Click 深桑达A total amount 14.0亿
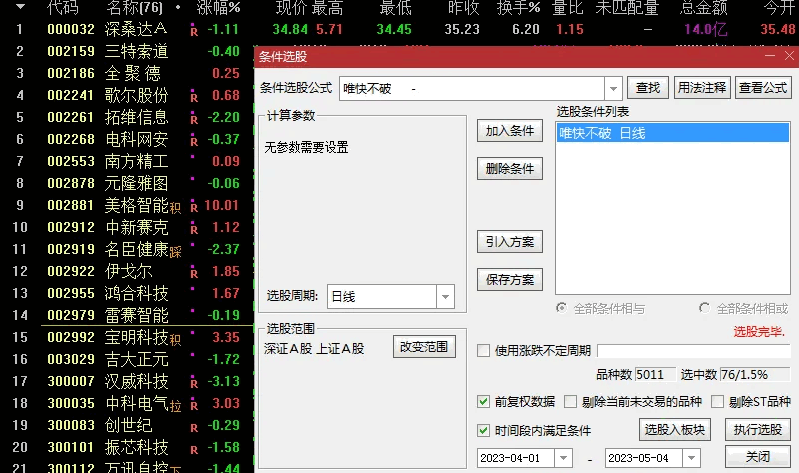Screen dimensions: 799x473 [706, 30]
